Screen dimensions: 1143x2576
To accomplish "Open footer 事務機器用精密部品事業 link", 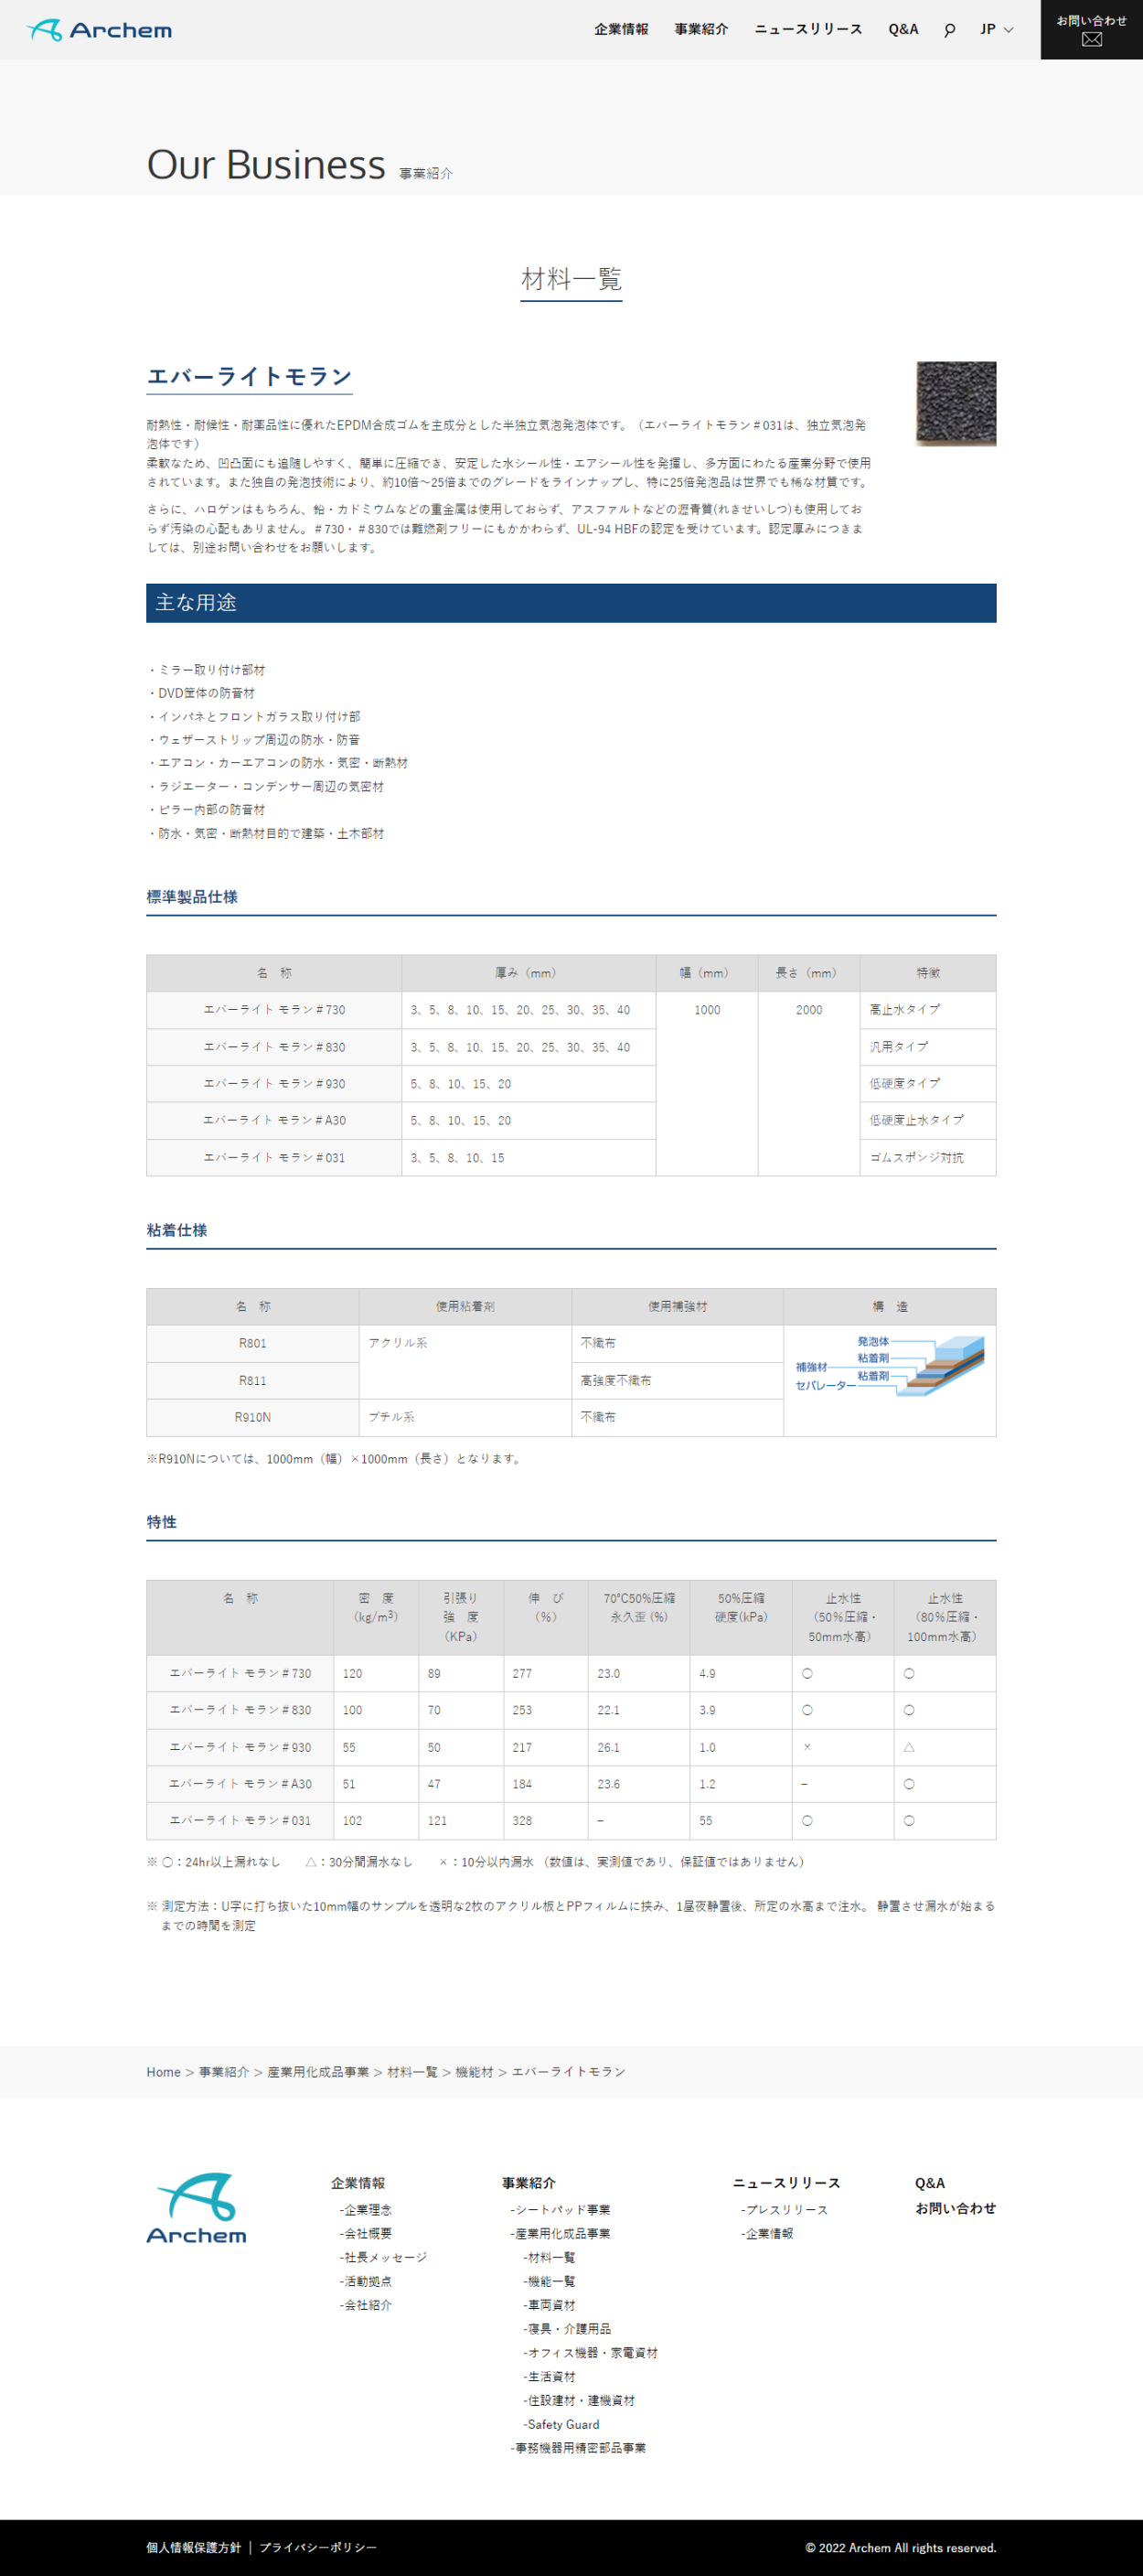I will click(x=578, y=2450).
